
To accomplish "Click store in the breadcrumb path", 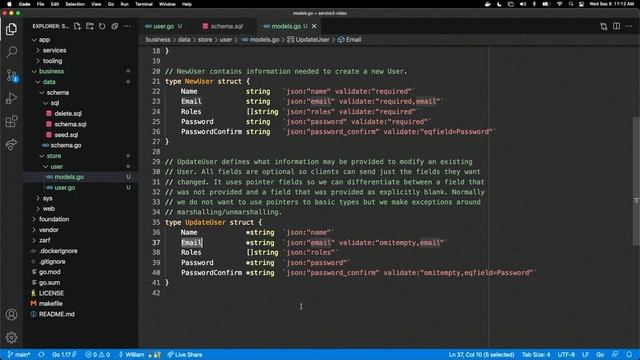I will (x=205, y=40).
